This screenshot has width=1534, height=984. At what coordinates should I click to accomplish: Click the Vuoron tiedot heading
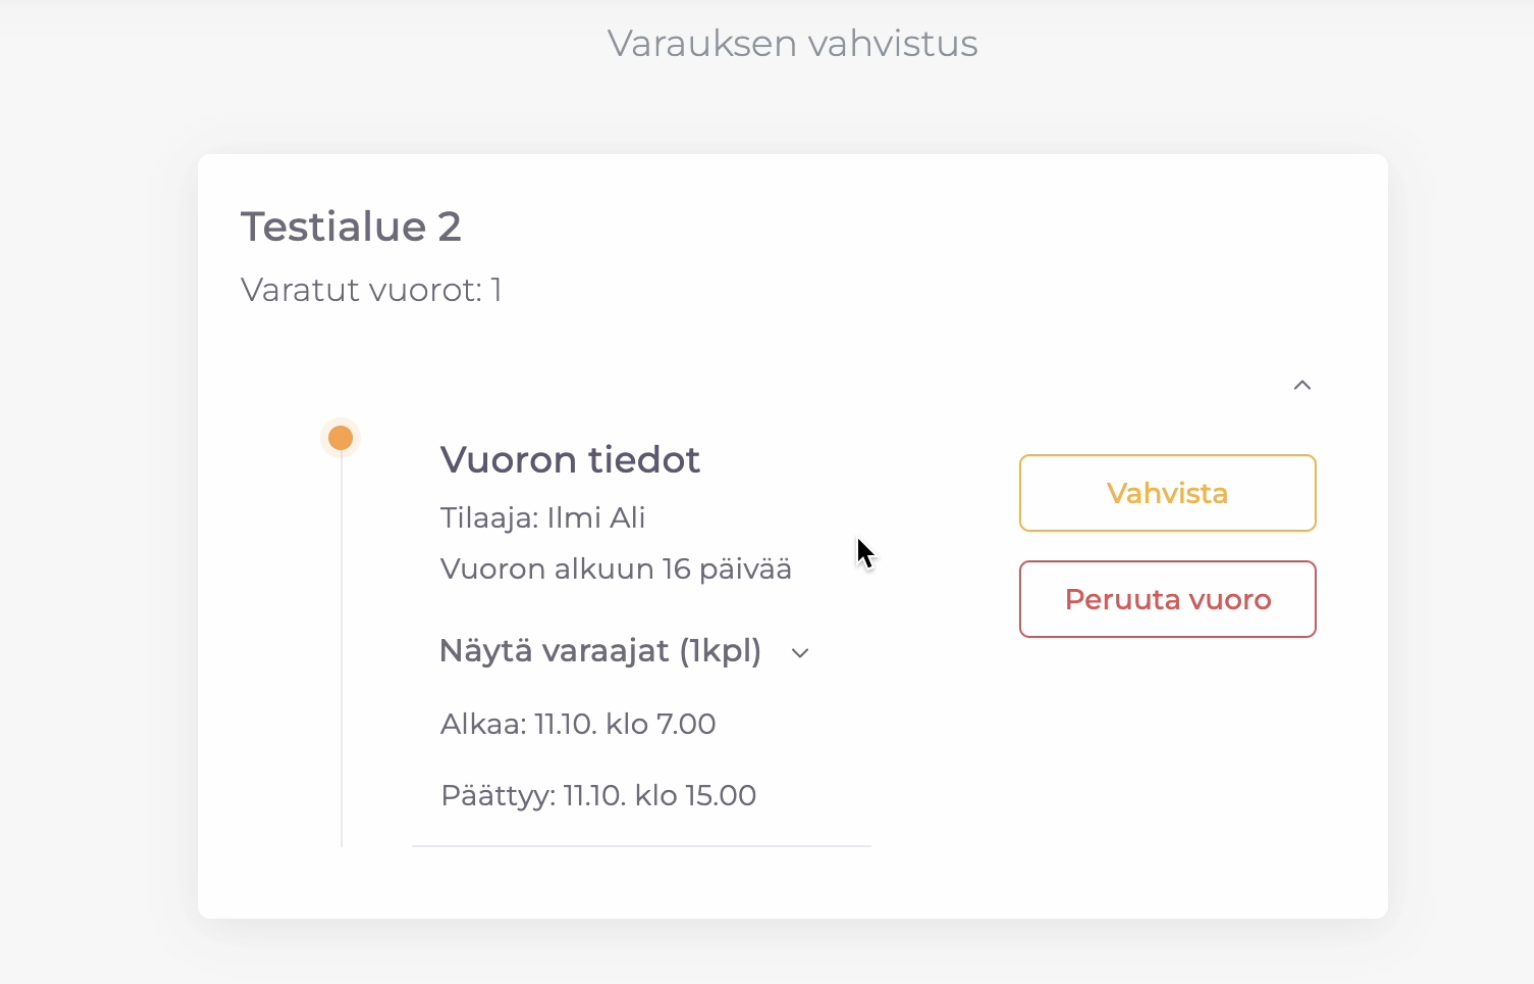pyautogui.click(x=570, y=460)
